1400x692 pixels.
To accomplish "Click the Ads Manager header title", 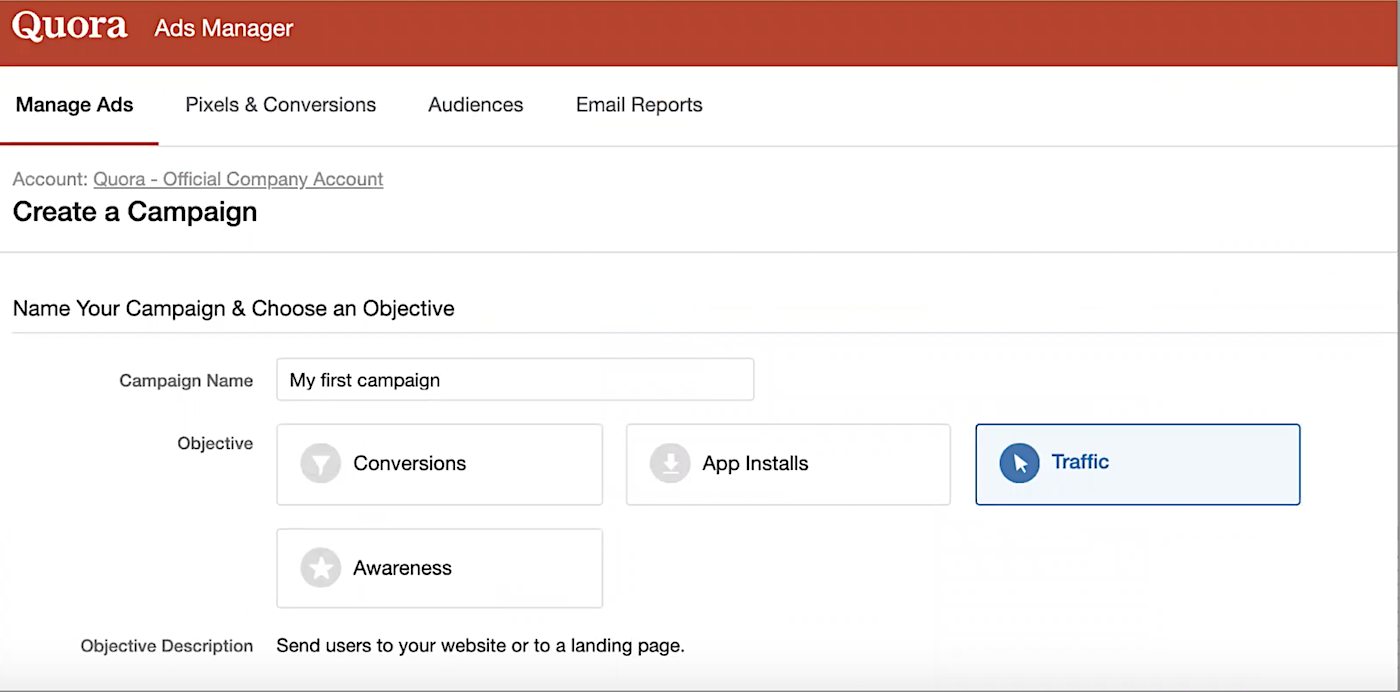I will pos(224,28).
